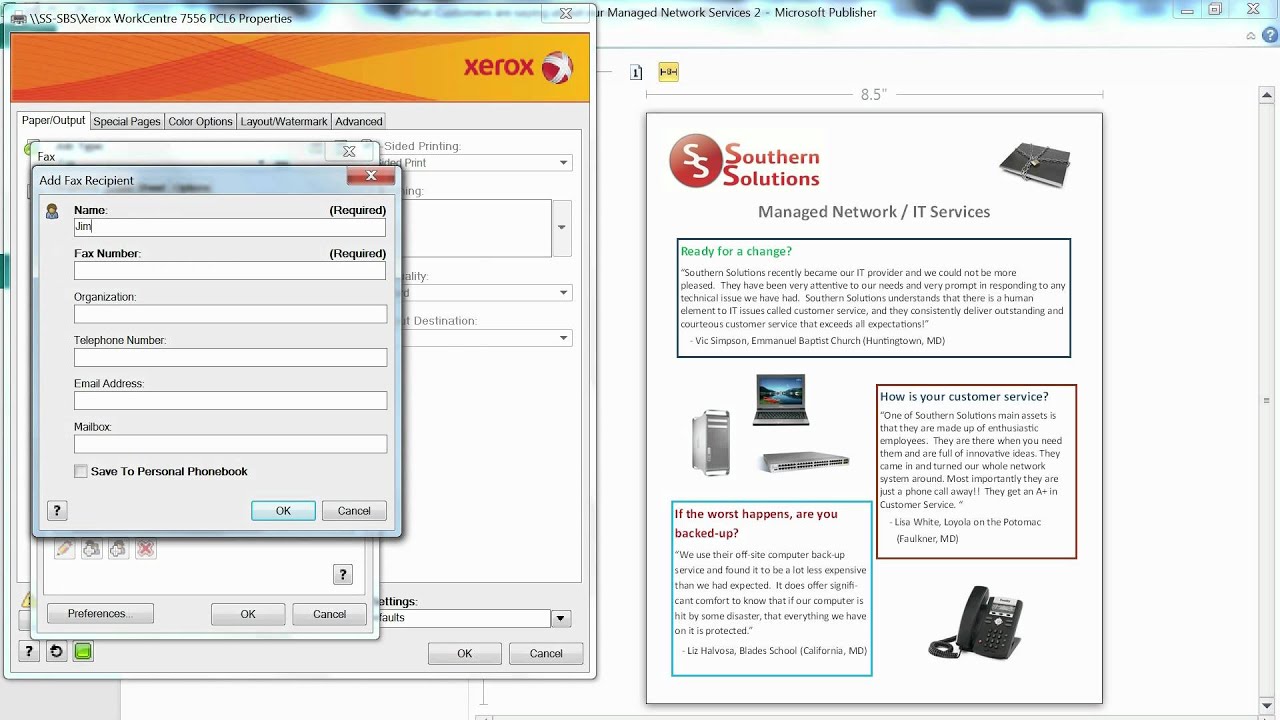
Task: Confirm recipient with OK in Add Fax Recipient
Action: (x=283, y=510)
